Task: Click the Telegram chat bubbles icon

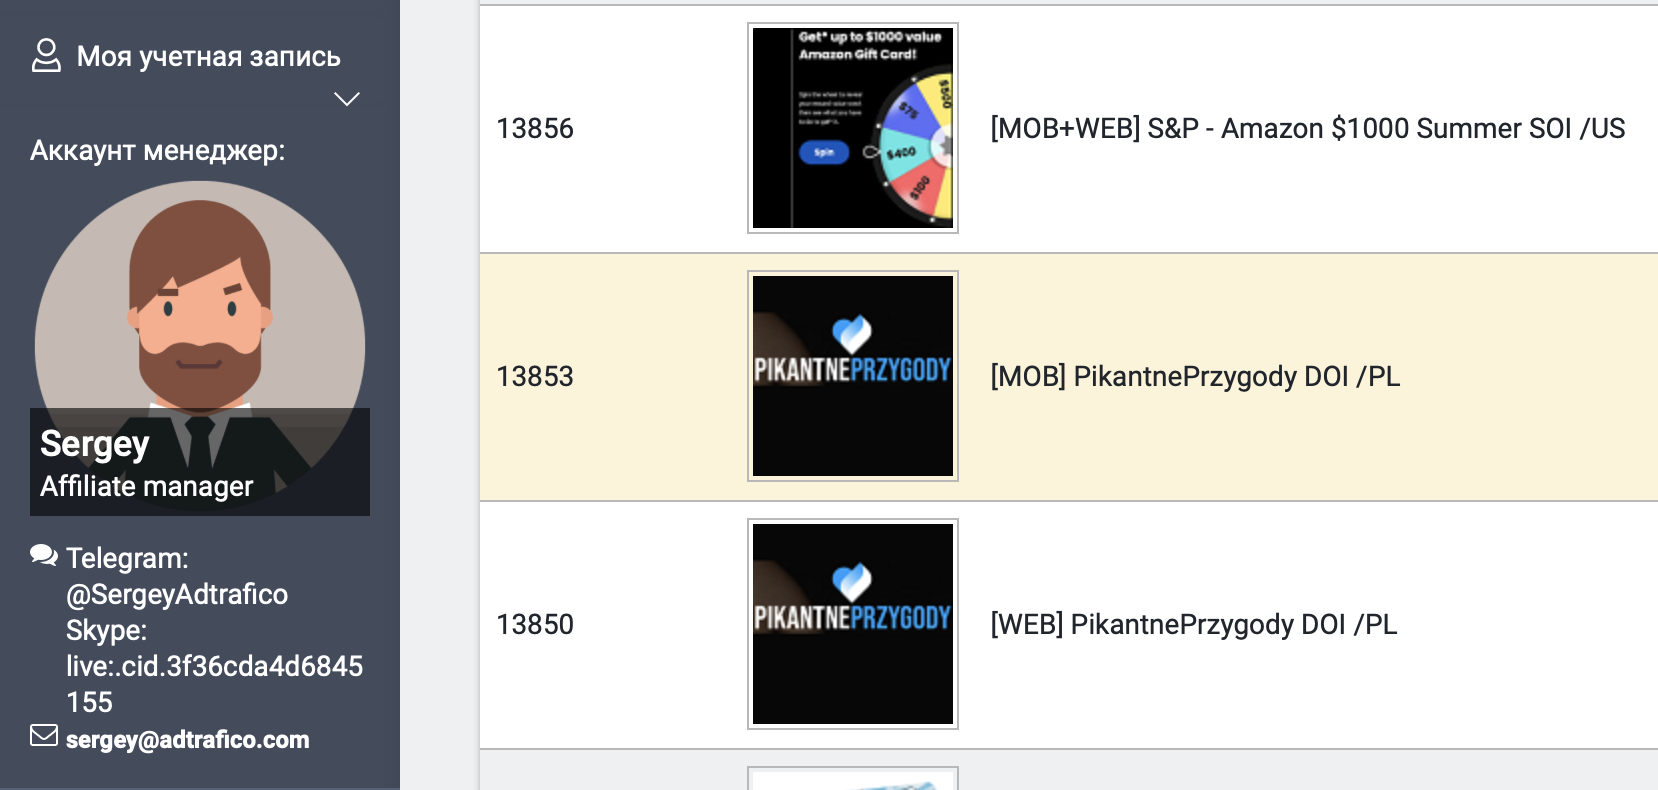Action: (x=44, y=555)
